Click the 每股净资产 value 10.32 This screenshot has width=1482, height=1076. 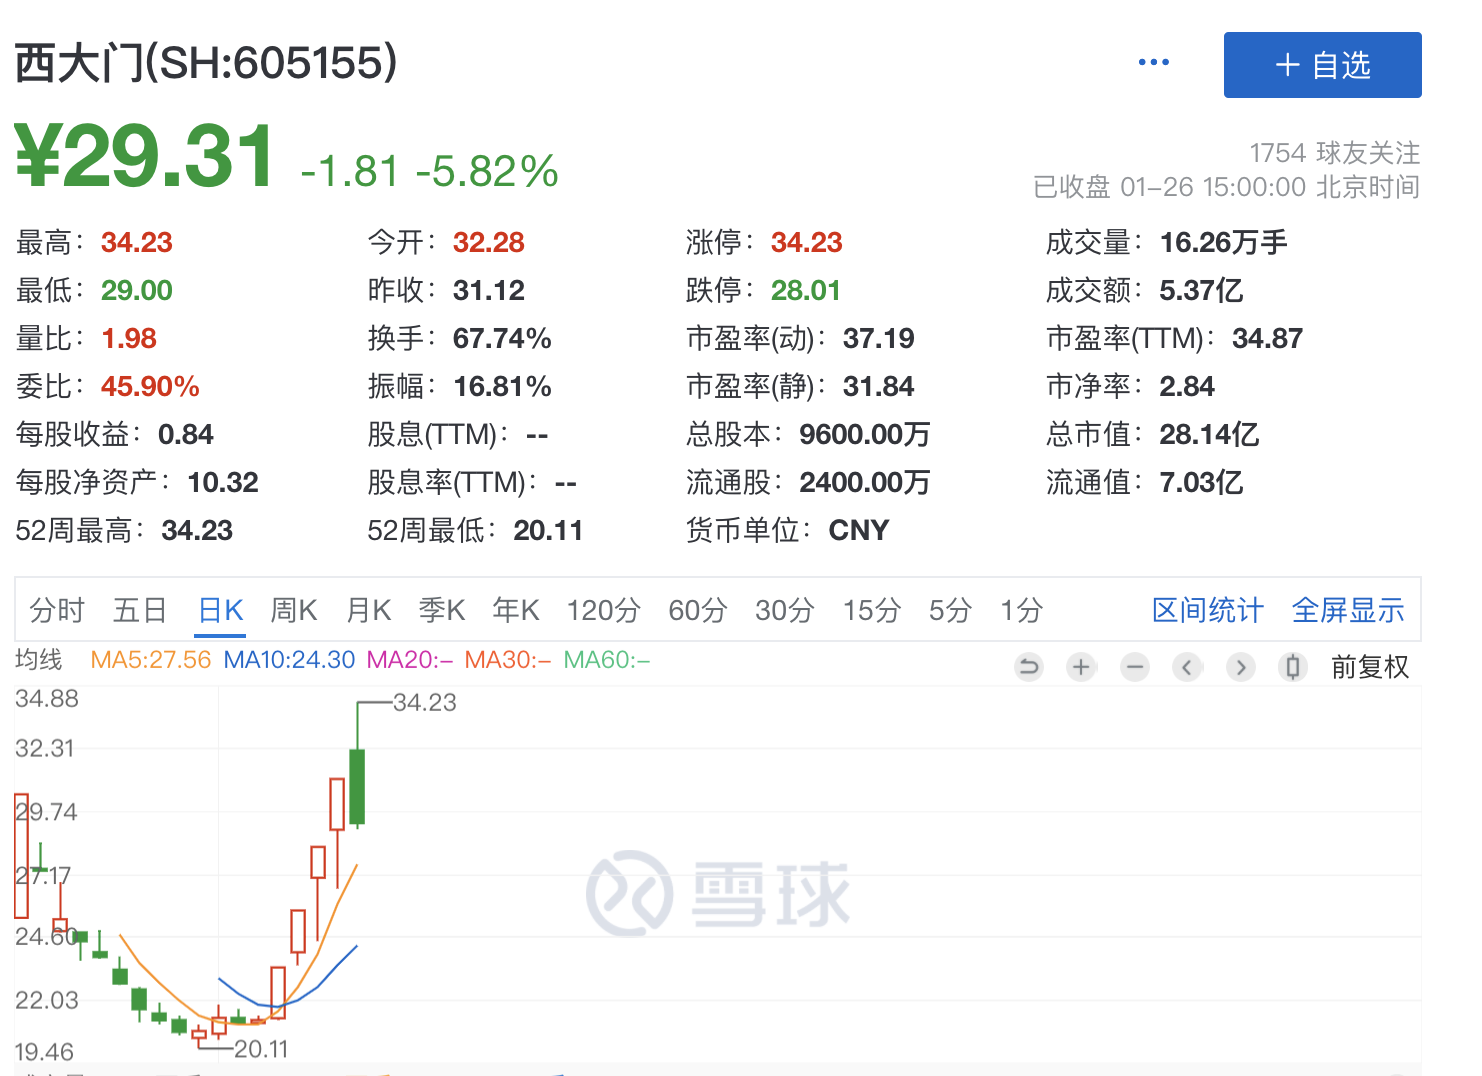pyautogui.click(x=223, y=482)
